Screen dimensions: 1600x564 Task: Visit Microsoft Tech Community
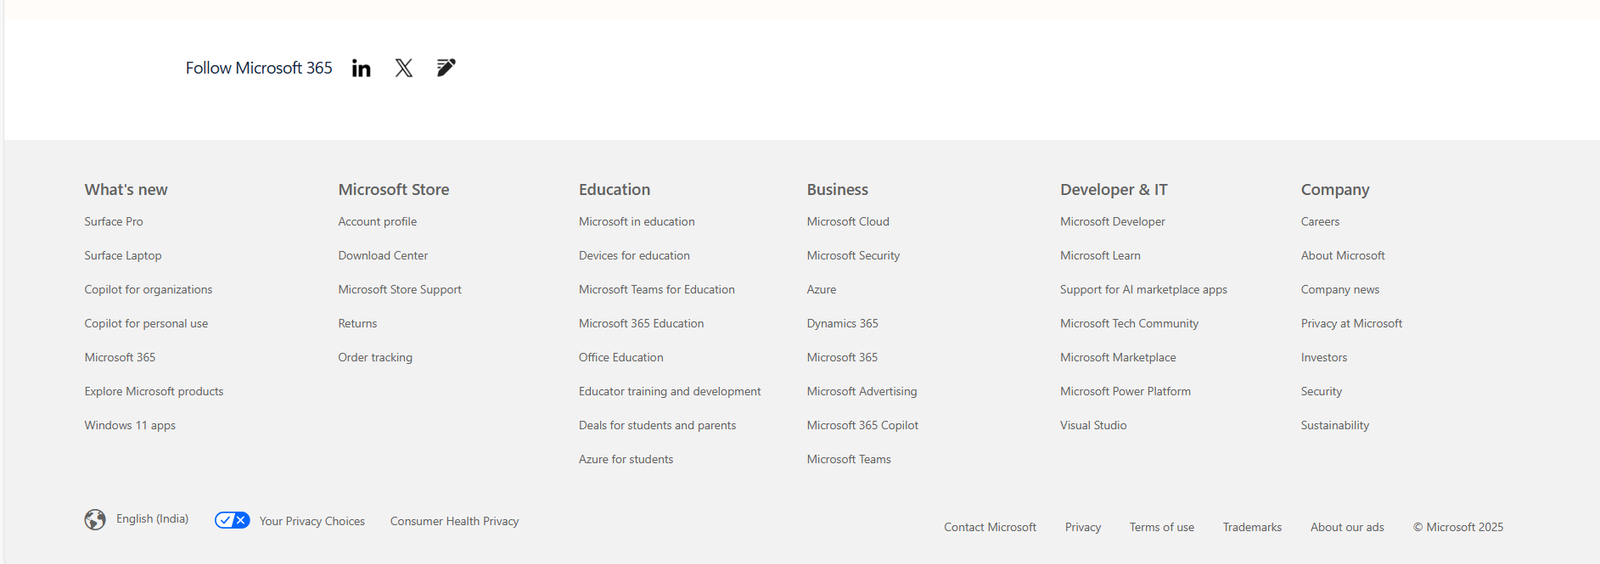[x=1129, y=324]
